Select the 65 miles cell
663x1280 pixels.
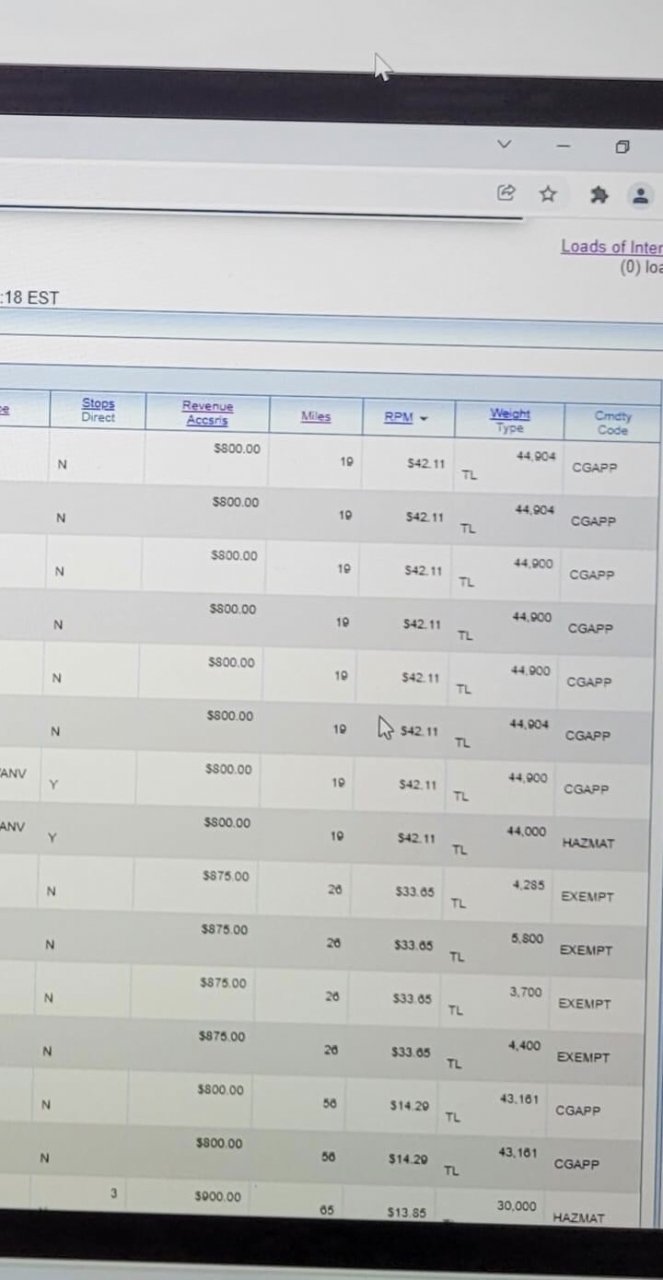(x=328, y=1210)
